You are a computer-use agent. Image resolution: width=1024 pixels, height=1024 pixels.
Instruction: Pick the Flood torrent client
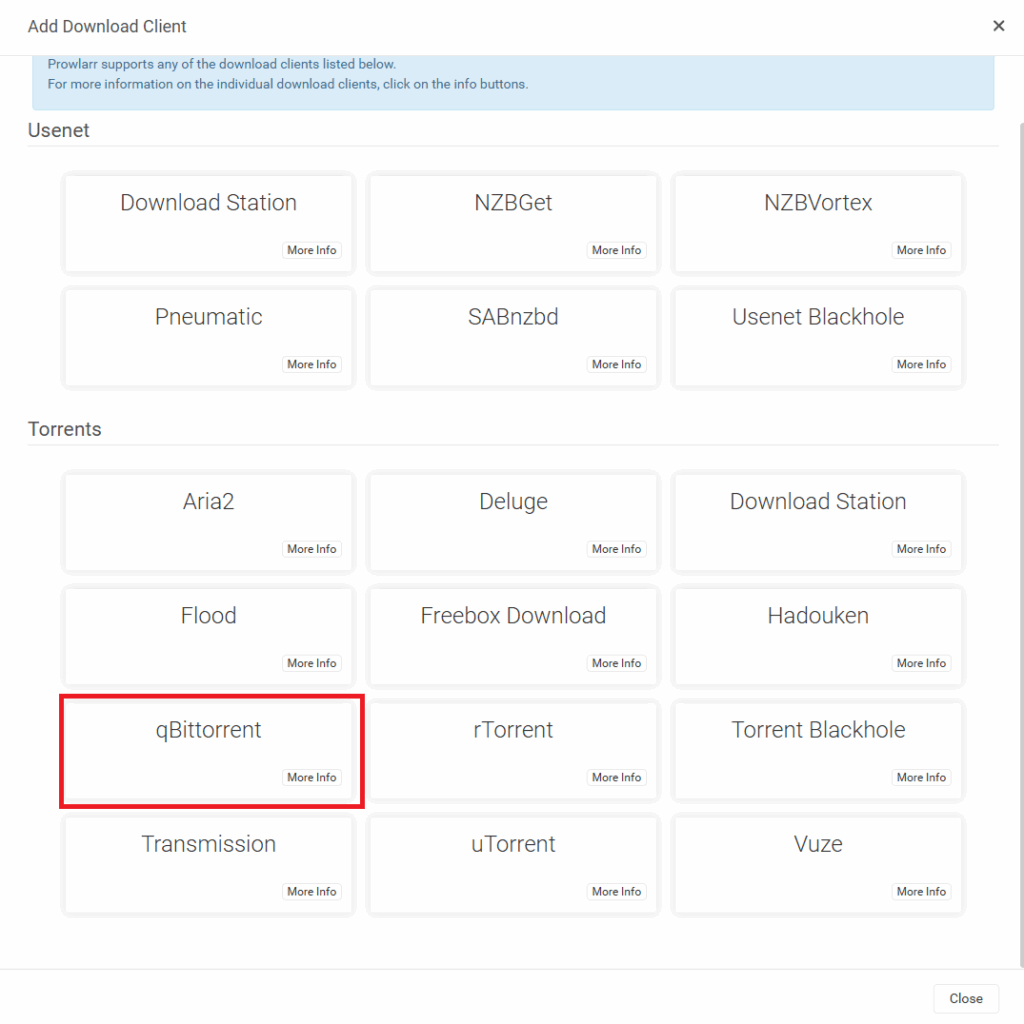(208, 636)
